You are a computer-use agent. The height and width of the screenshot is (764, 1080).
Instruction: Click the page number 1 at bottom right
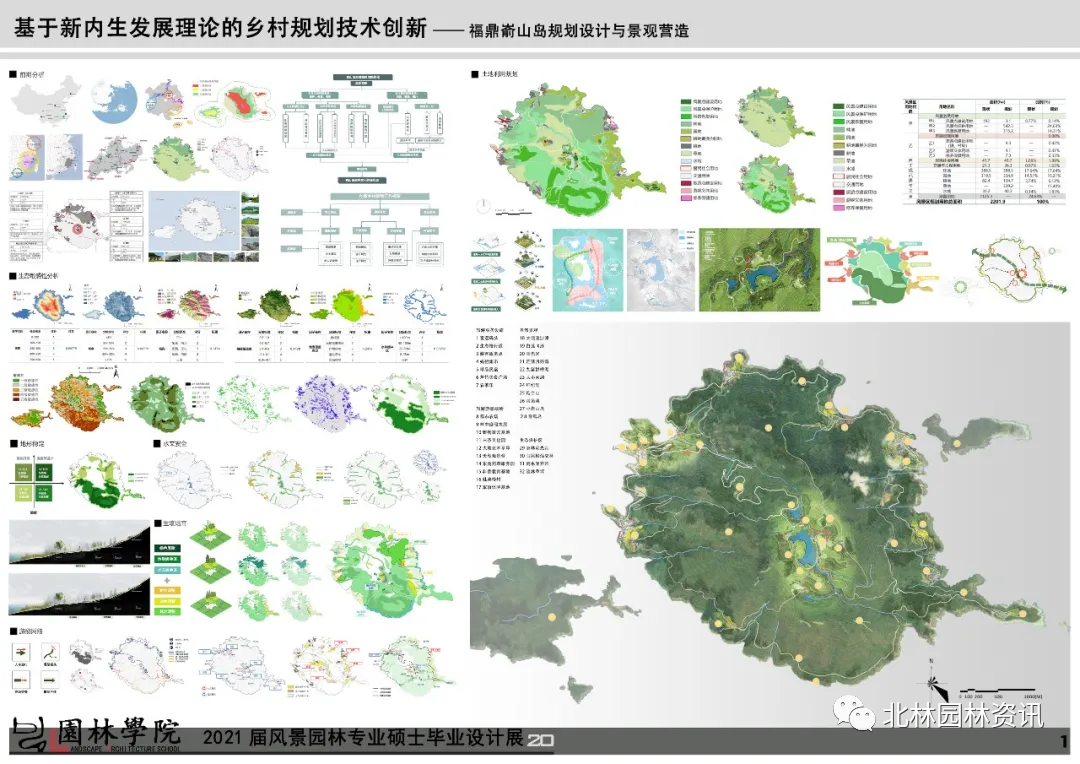tap(1064, 741)
